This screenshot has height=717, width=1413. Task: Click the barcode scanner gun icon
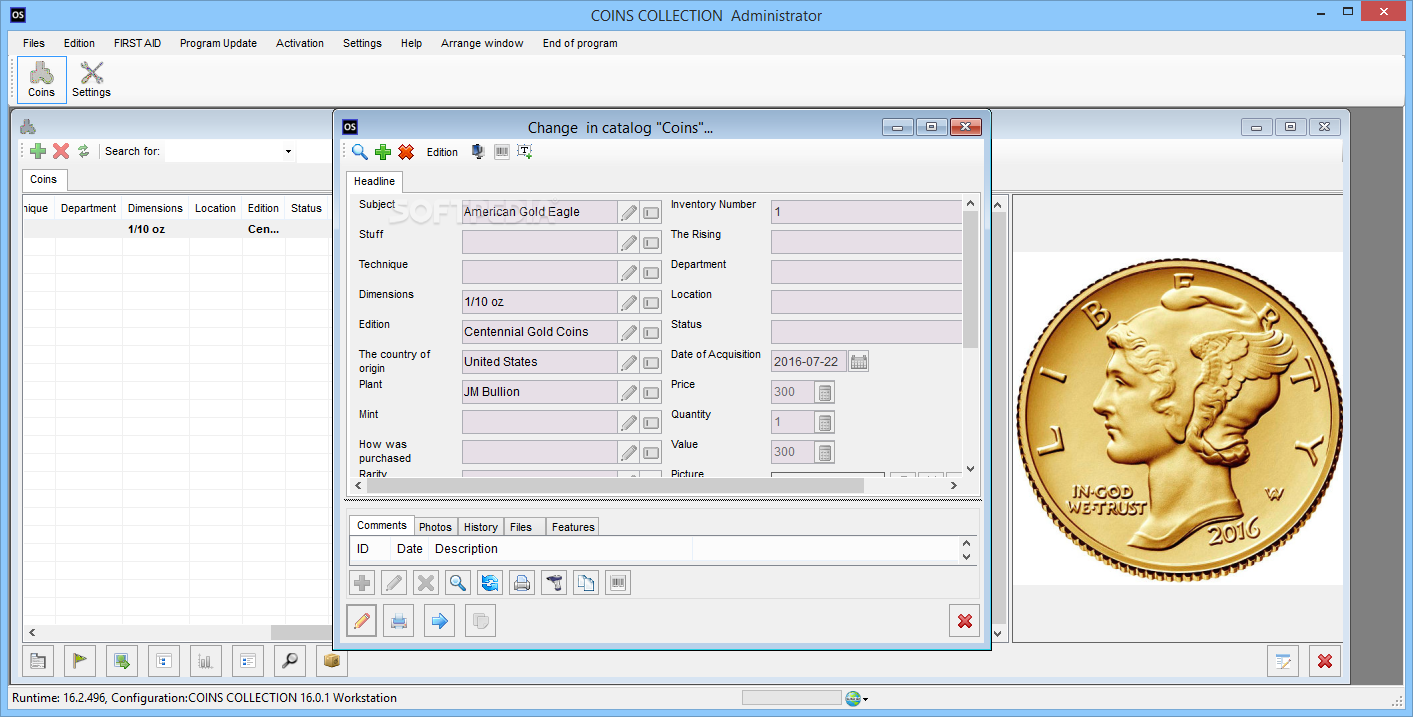(x=554, y=583)
